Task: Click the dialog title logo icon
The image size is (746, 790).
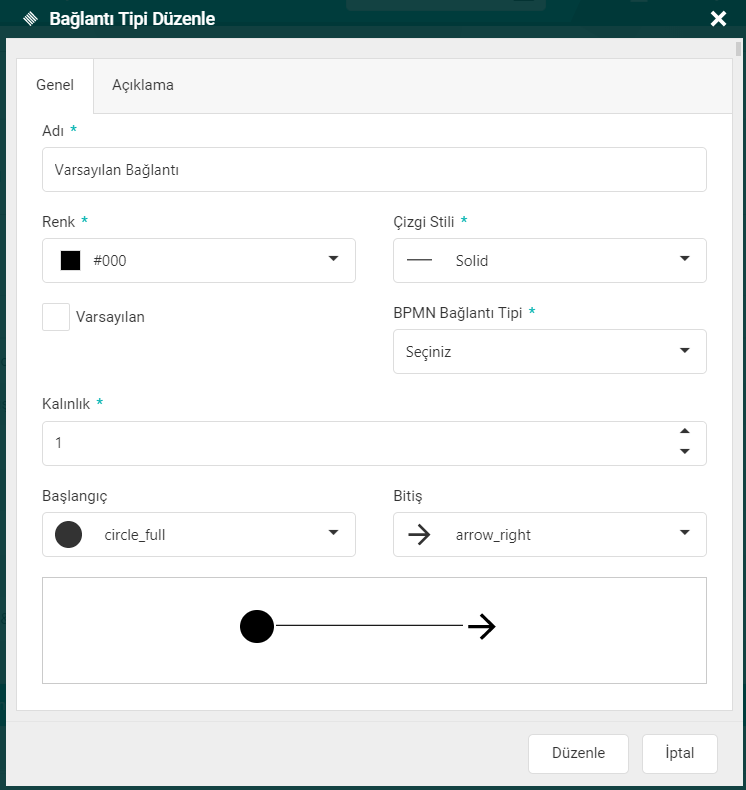Action: 30,18
